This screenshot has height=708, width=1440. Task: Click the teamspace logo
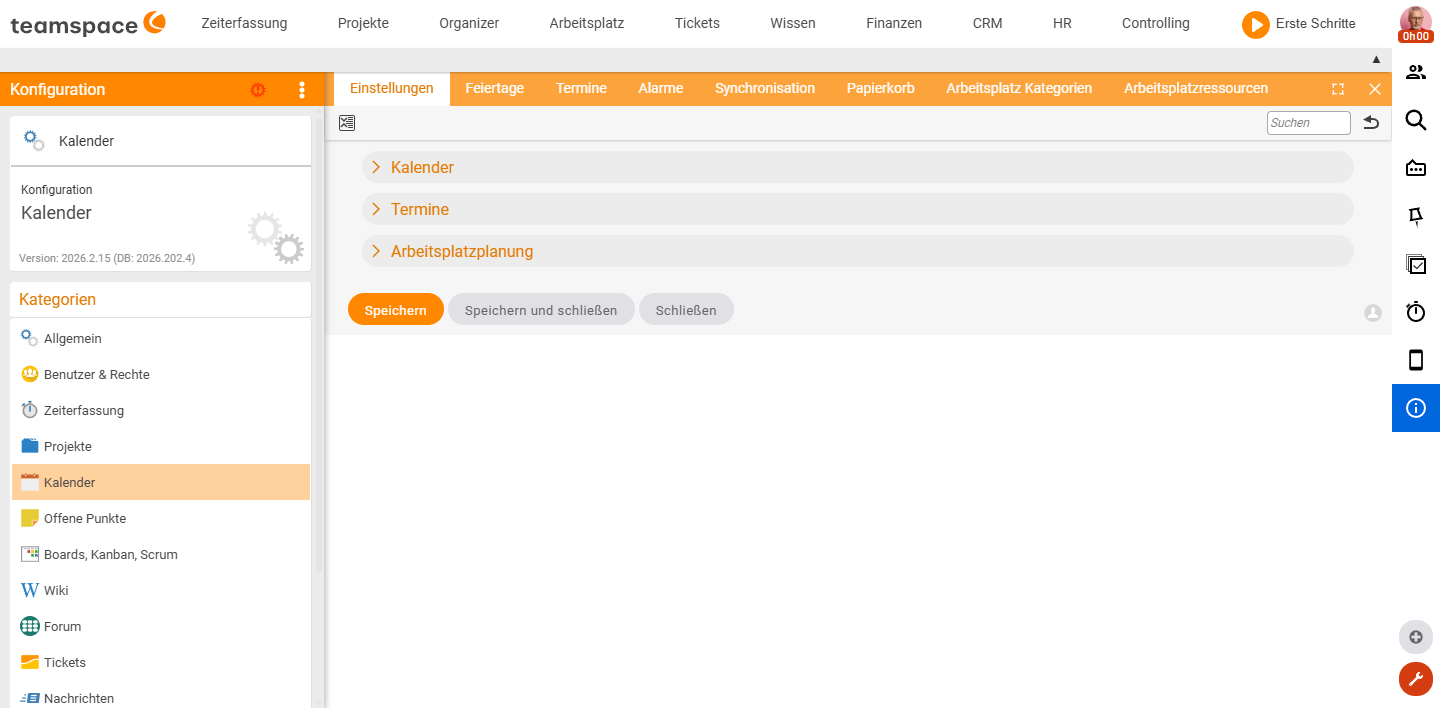click(88, 23)
